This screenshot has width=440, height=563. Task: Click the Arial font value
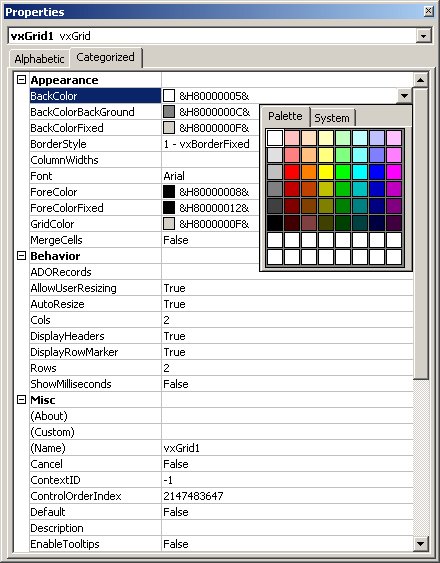point(174,176)
